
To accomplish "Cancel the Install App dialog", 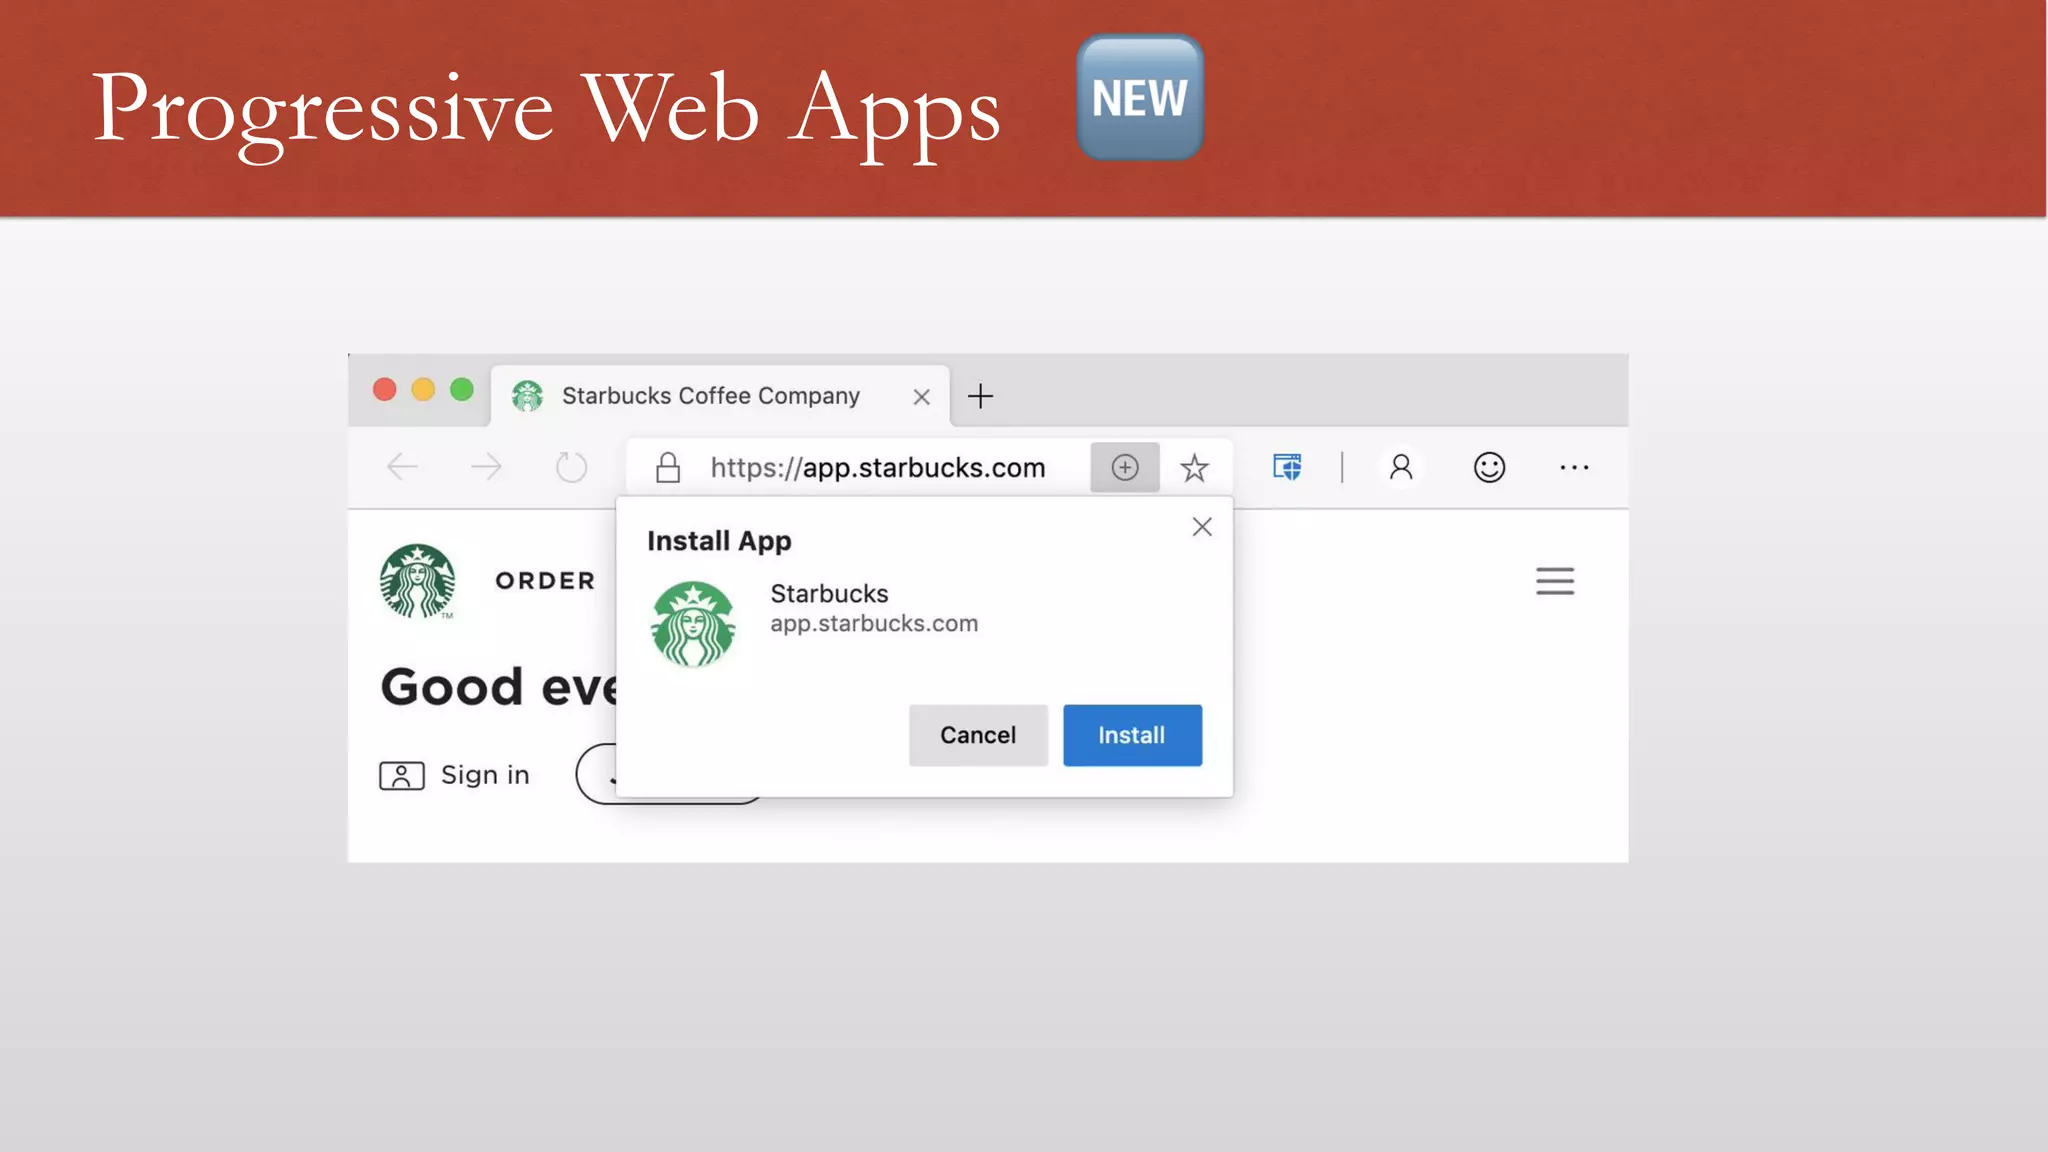I will point(978,735).
